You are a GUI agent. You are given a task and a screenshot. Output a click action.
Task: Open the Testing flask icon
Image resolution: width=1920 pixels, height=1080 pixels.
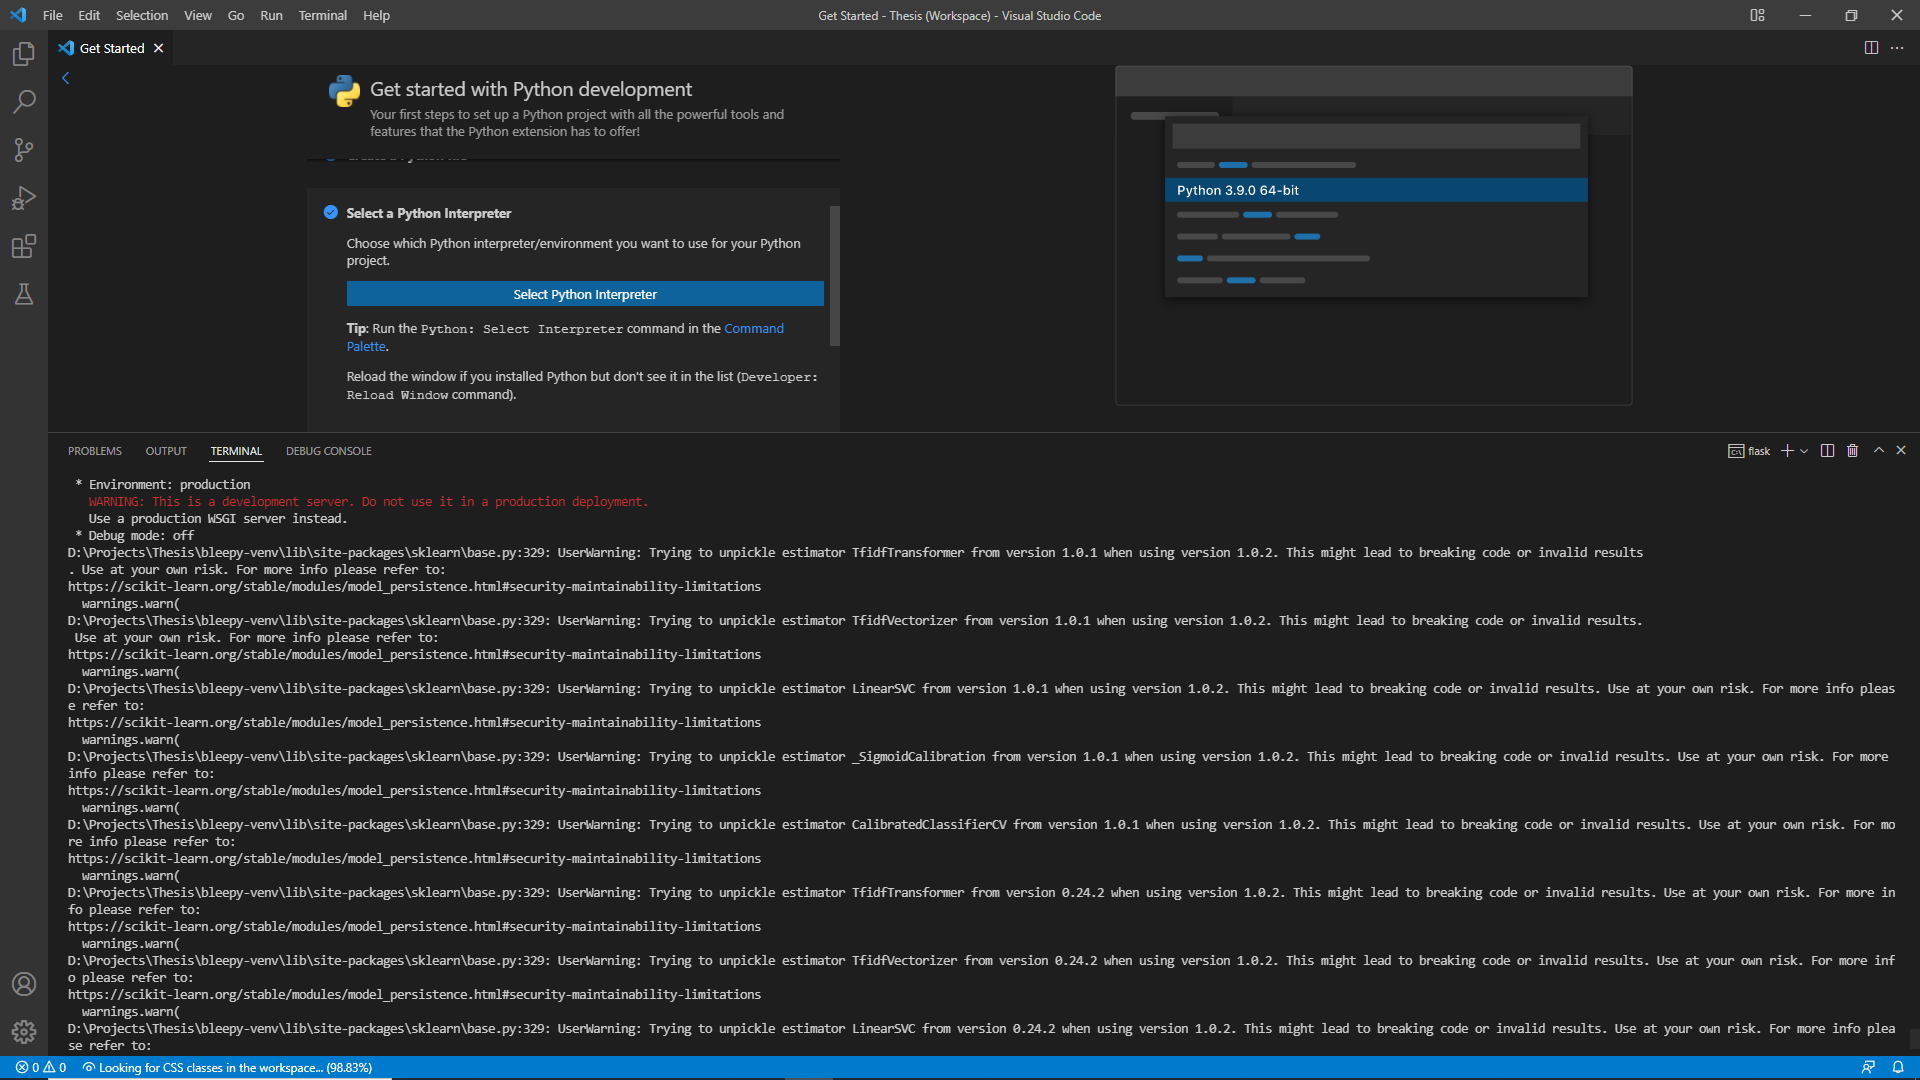pyautogui.click(x=24, y=294)
